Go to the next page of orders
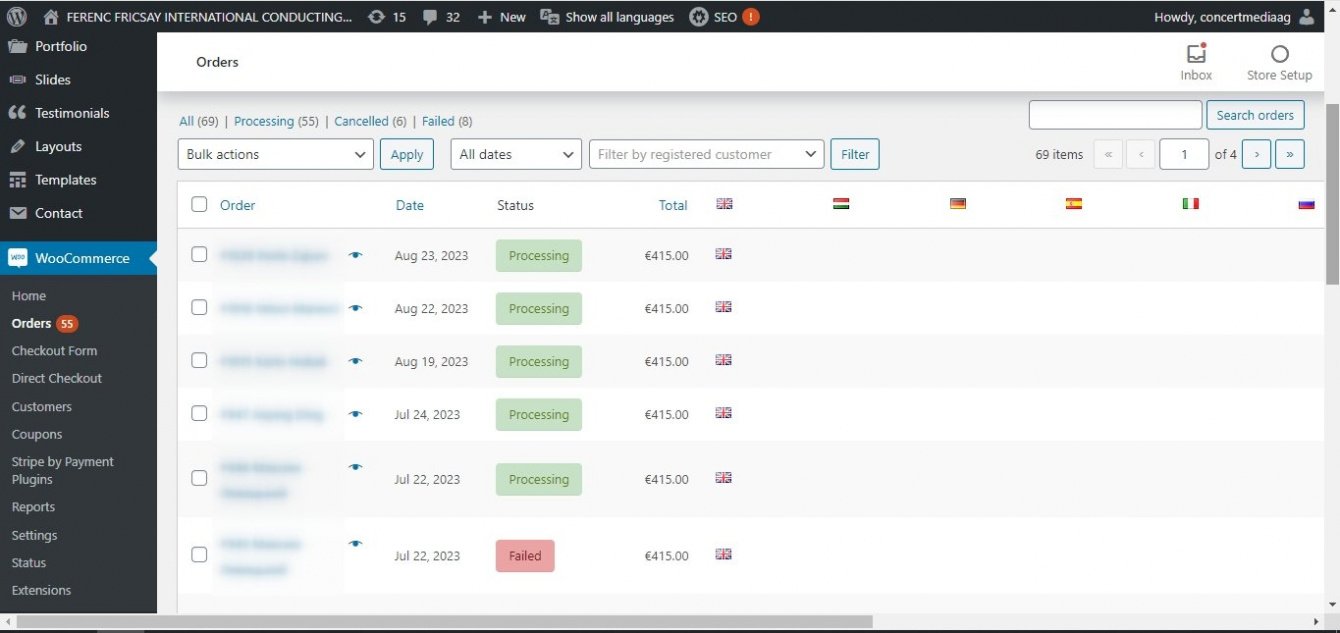Image resolution: width=1340 pixels, height=633 pixels. [x=1256, y=154]
